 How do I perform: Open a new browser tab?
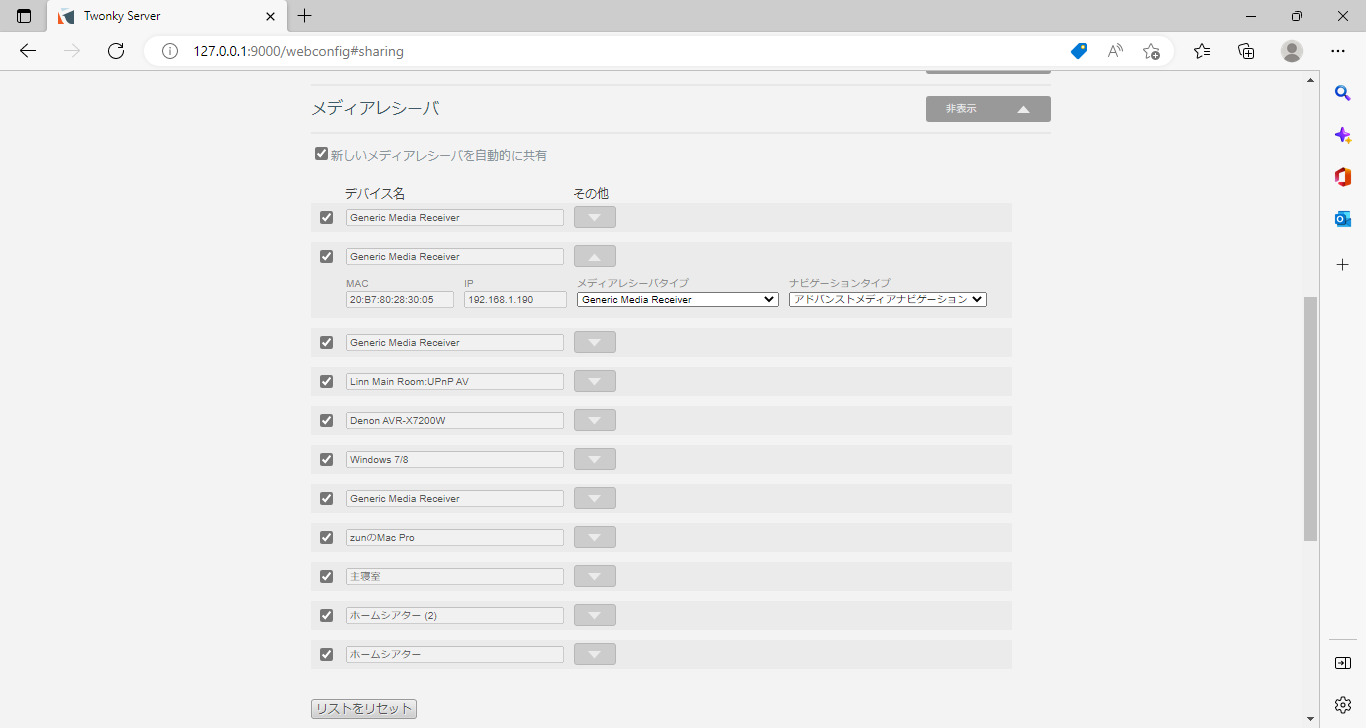pos(305,16)
